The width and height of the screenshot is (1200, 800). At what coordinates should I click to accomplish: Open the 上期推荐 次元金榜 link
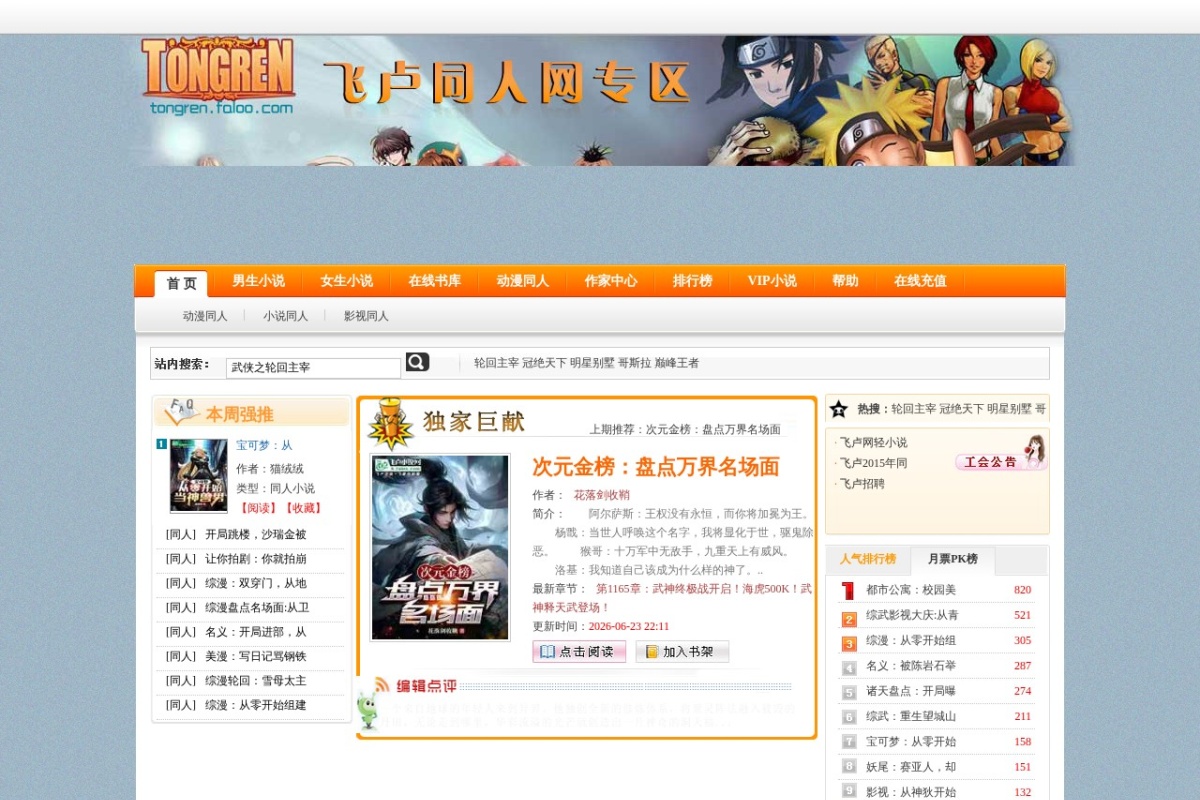pos(713,429)
